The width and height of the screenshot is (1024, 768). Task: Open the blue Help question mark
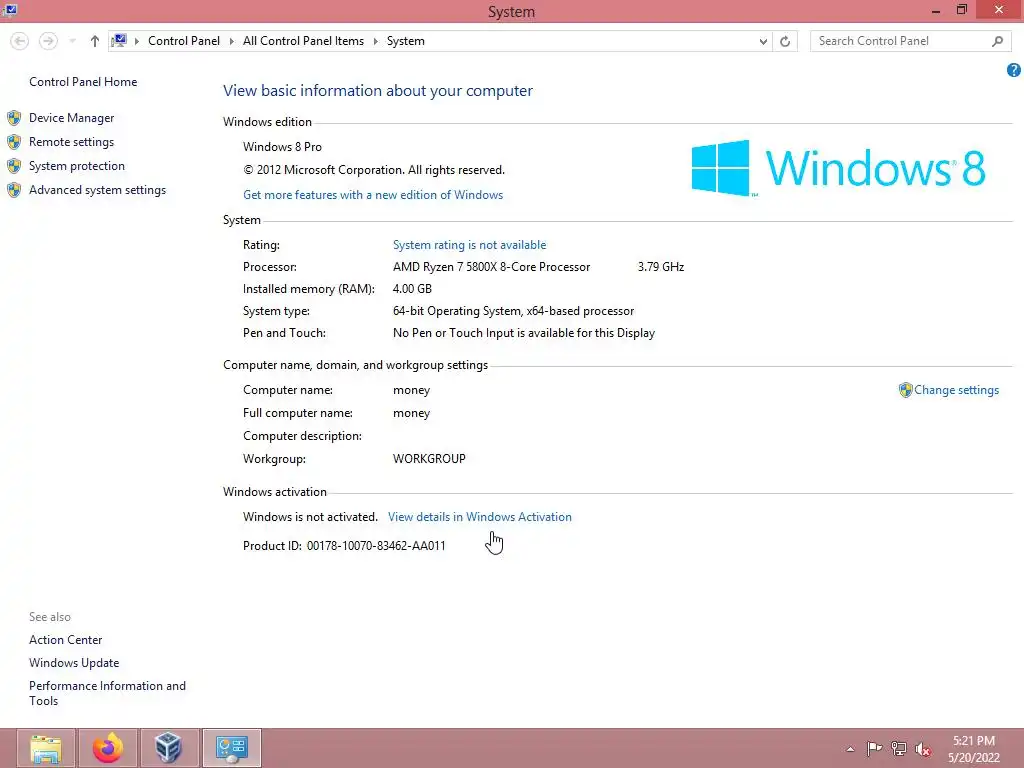click(x=1014, y=70)
